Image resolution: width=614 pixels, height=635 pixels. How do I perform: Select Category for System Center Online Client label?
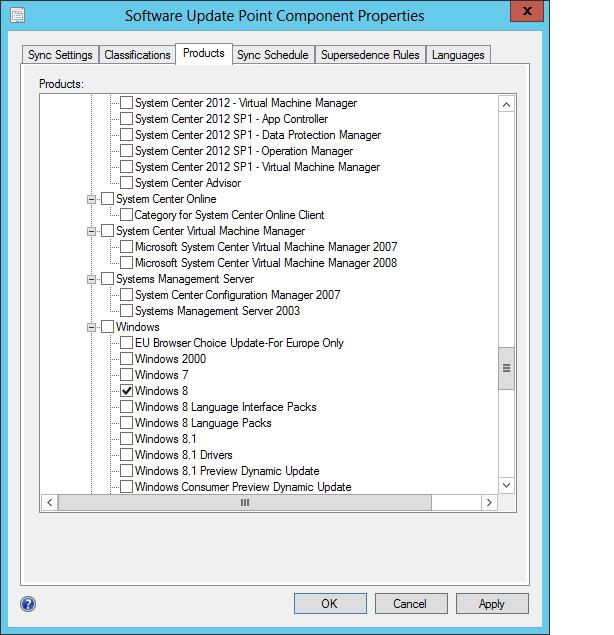point(229,215)
